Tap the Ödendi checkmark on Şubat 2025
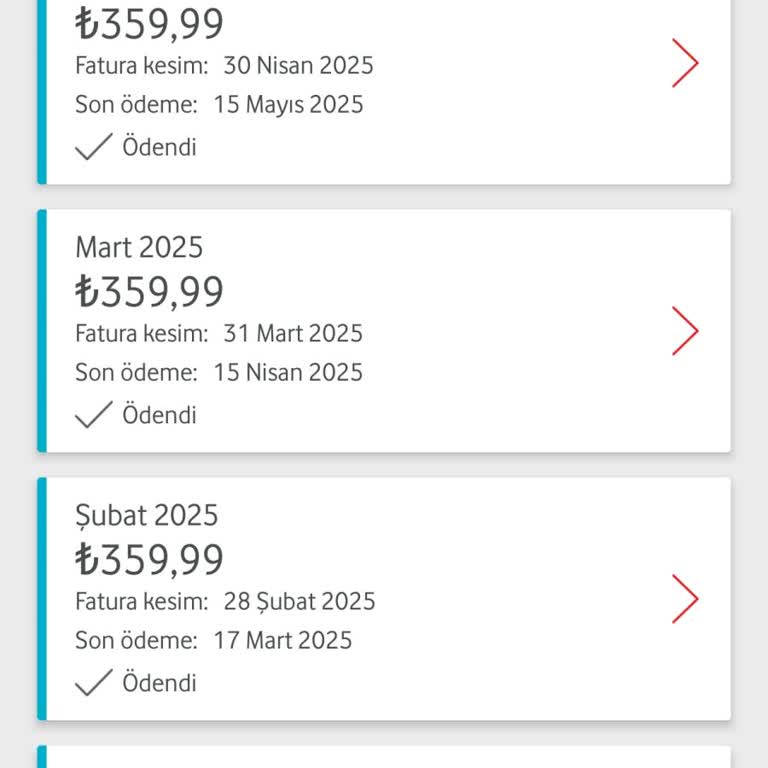The width and height of the screenshot is (768, 768). click(x=94, y=682)
